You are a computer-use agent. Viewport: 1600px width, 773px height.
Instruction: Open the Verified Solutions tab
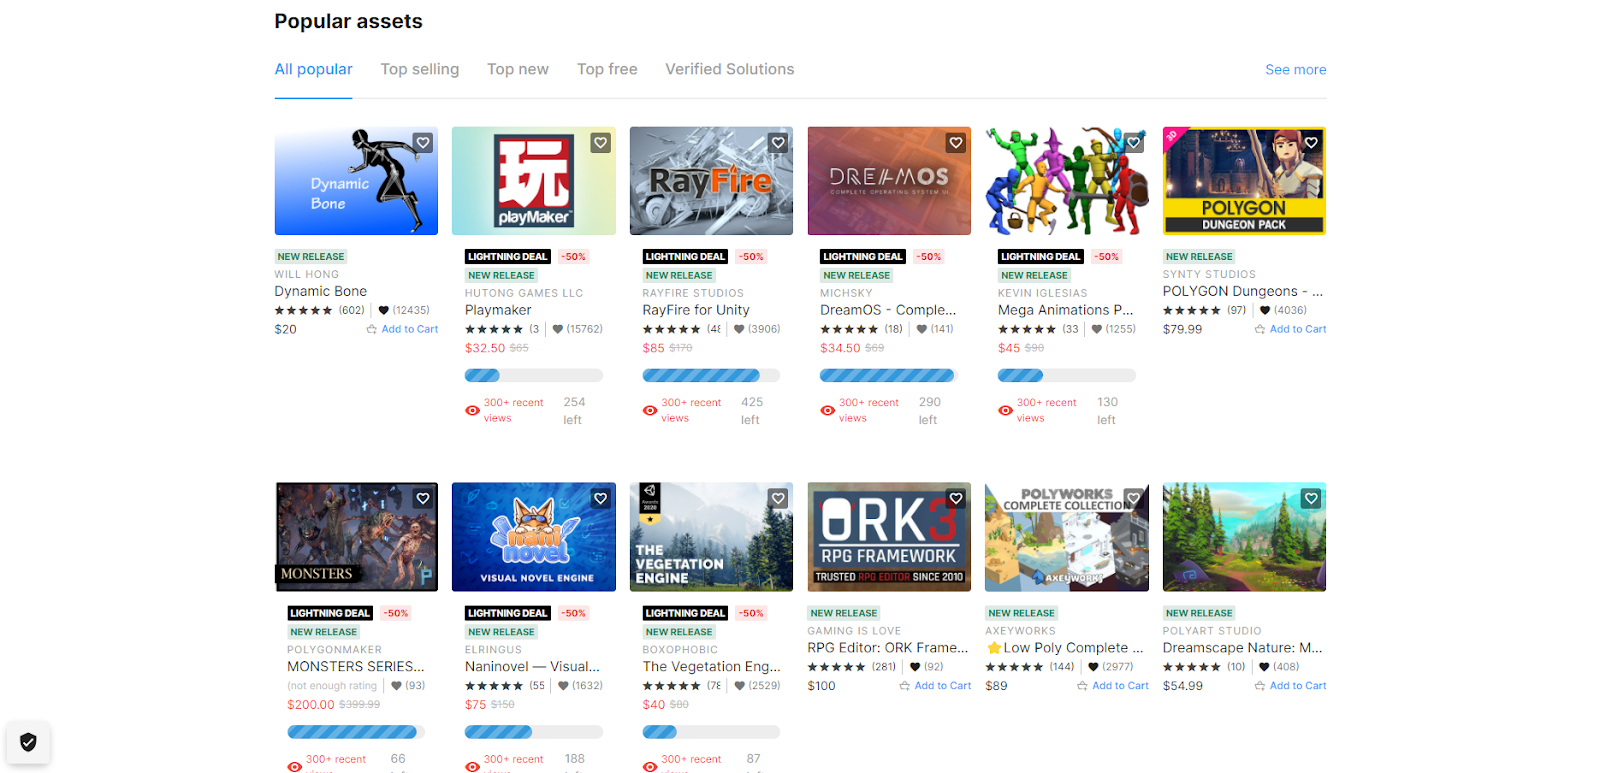click(730, 69)
